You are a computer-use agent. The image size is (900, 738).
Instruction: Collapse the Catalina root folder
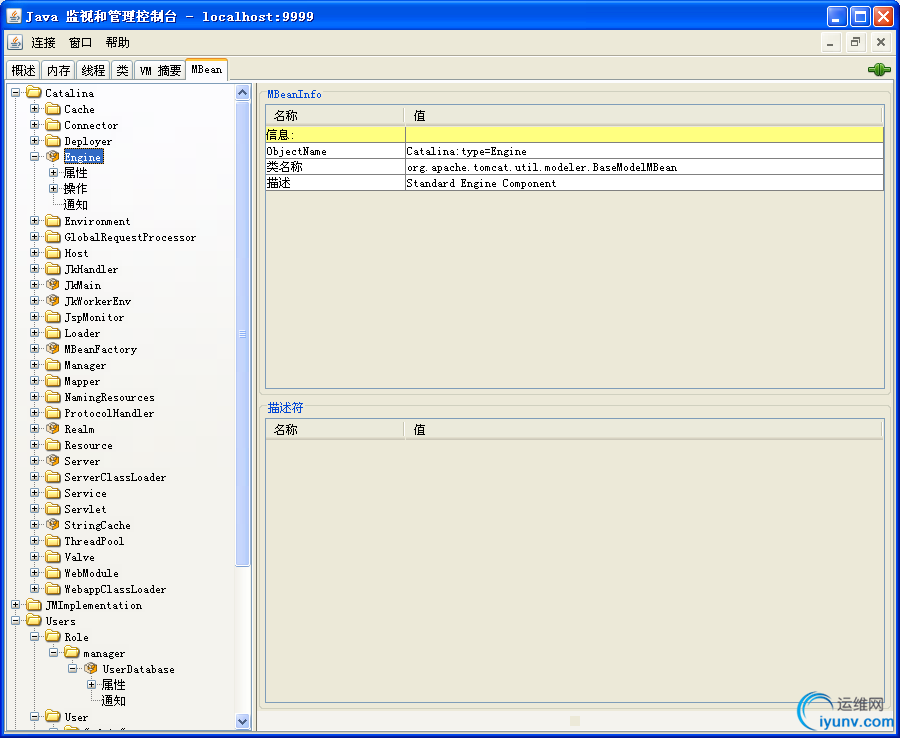point(15,92)
